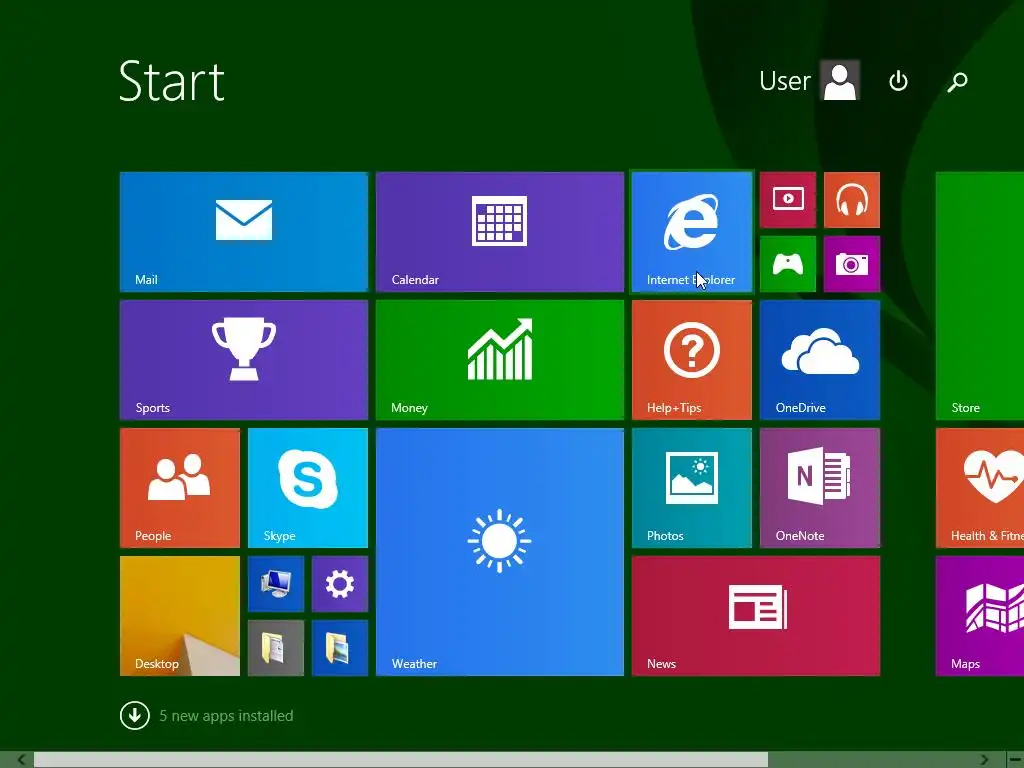This screenshot has width=1024, height=768.
Task: Open the Desktop tile
Action: pyautogui.click(x=180, y=616)
